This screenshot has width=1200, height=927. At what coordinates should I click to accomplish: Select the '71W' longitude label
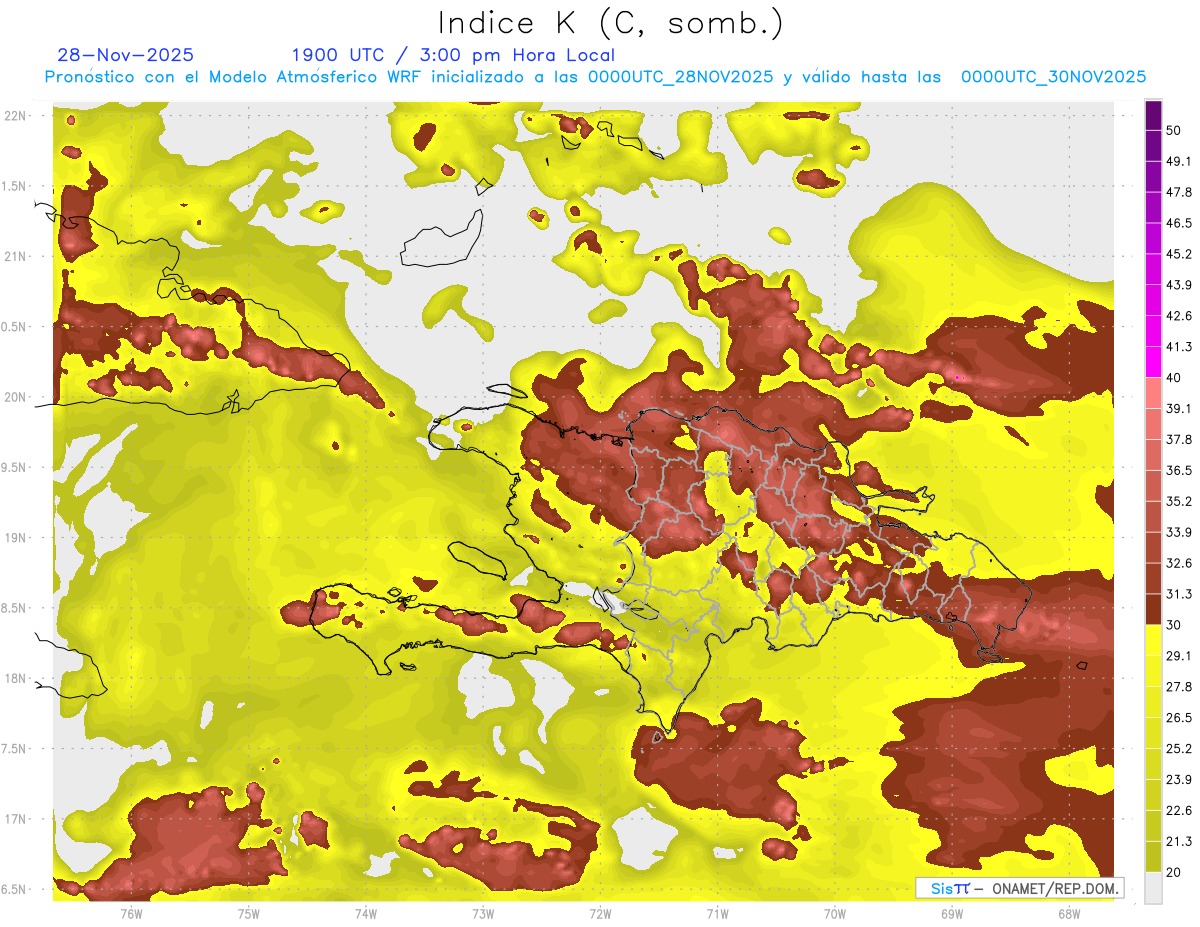[717, 913]
